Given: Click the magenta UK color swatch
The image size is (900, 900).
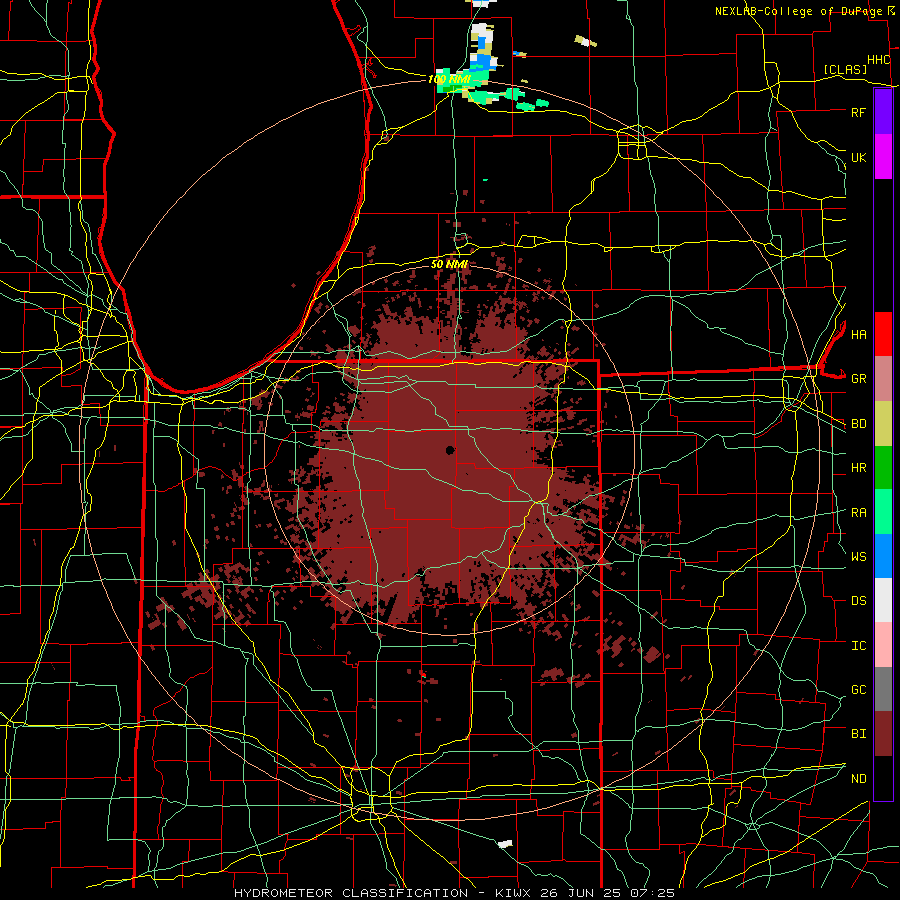Looking at the screenshot, I should pos(883,157).
